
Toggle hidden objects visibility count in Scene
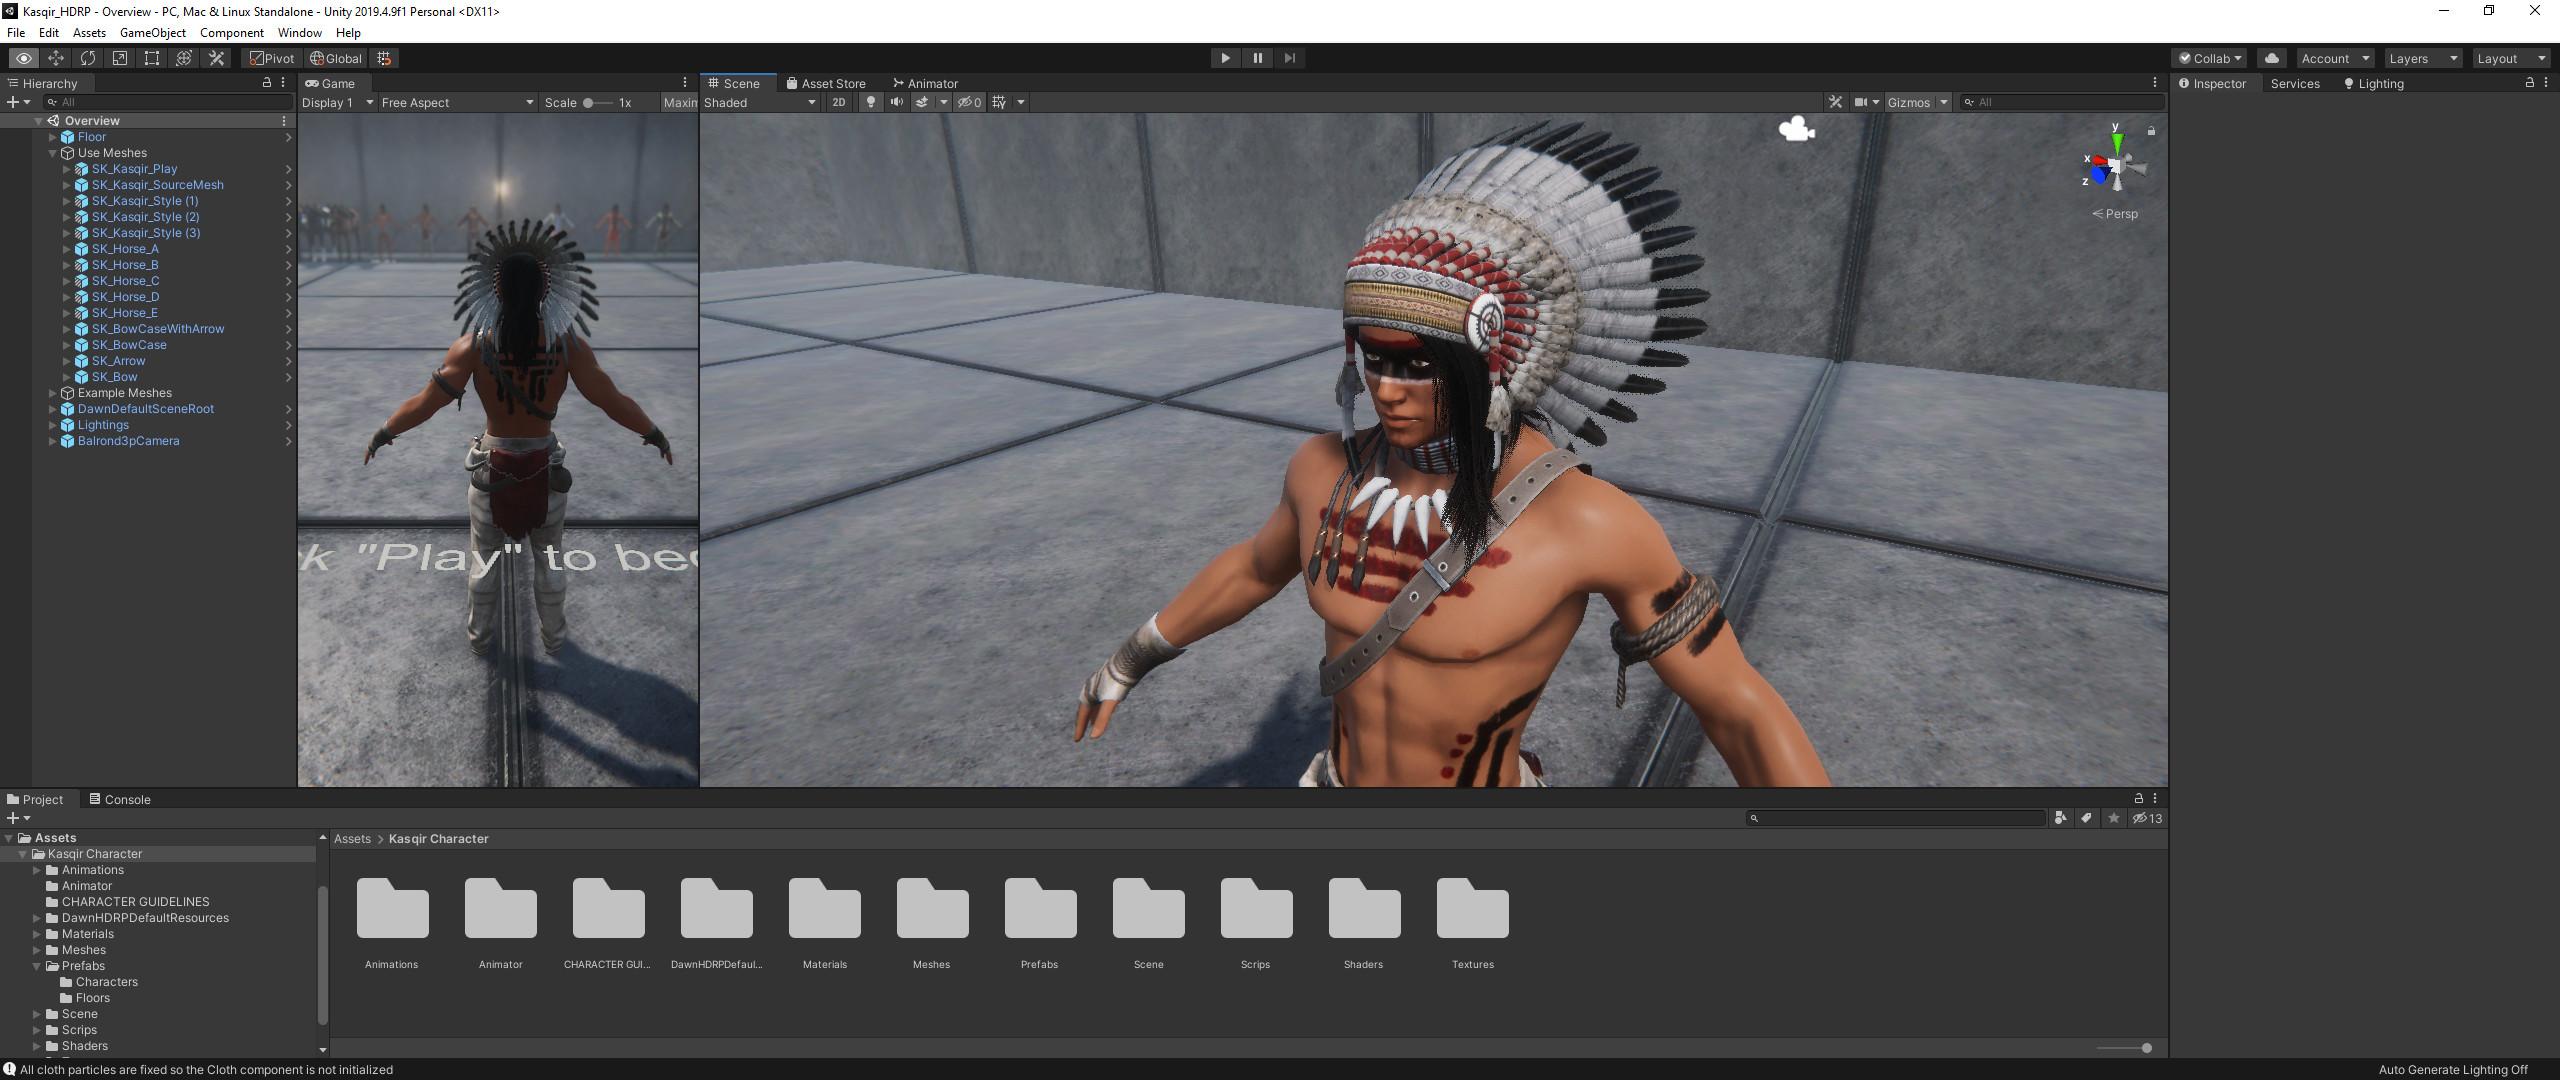pos(969,102)
